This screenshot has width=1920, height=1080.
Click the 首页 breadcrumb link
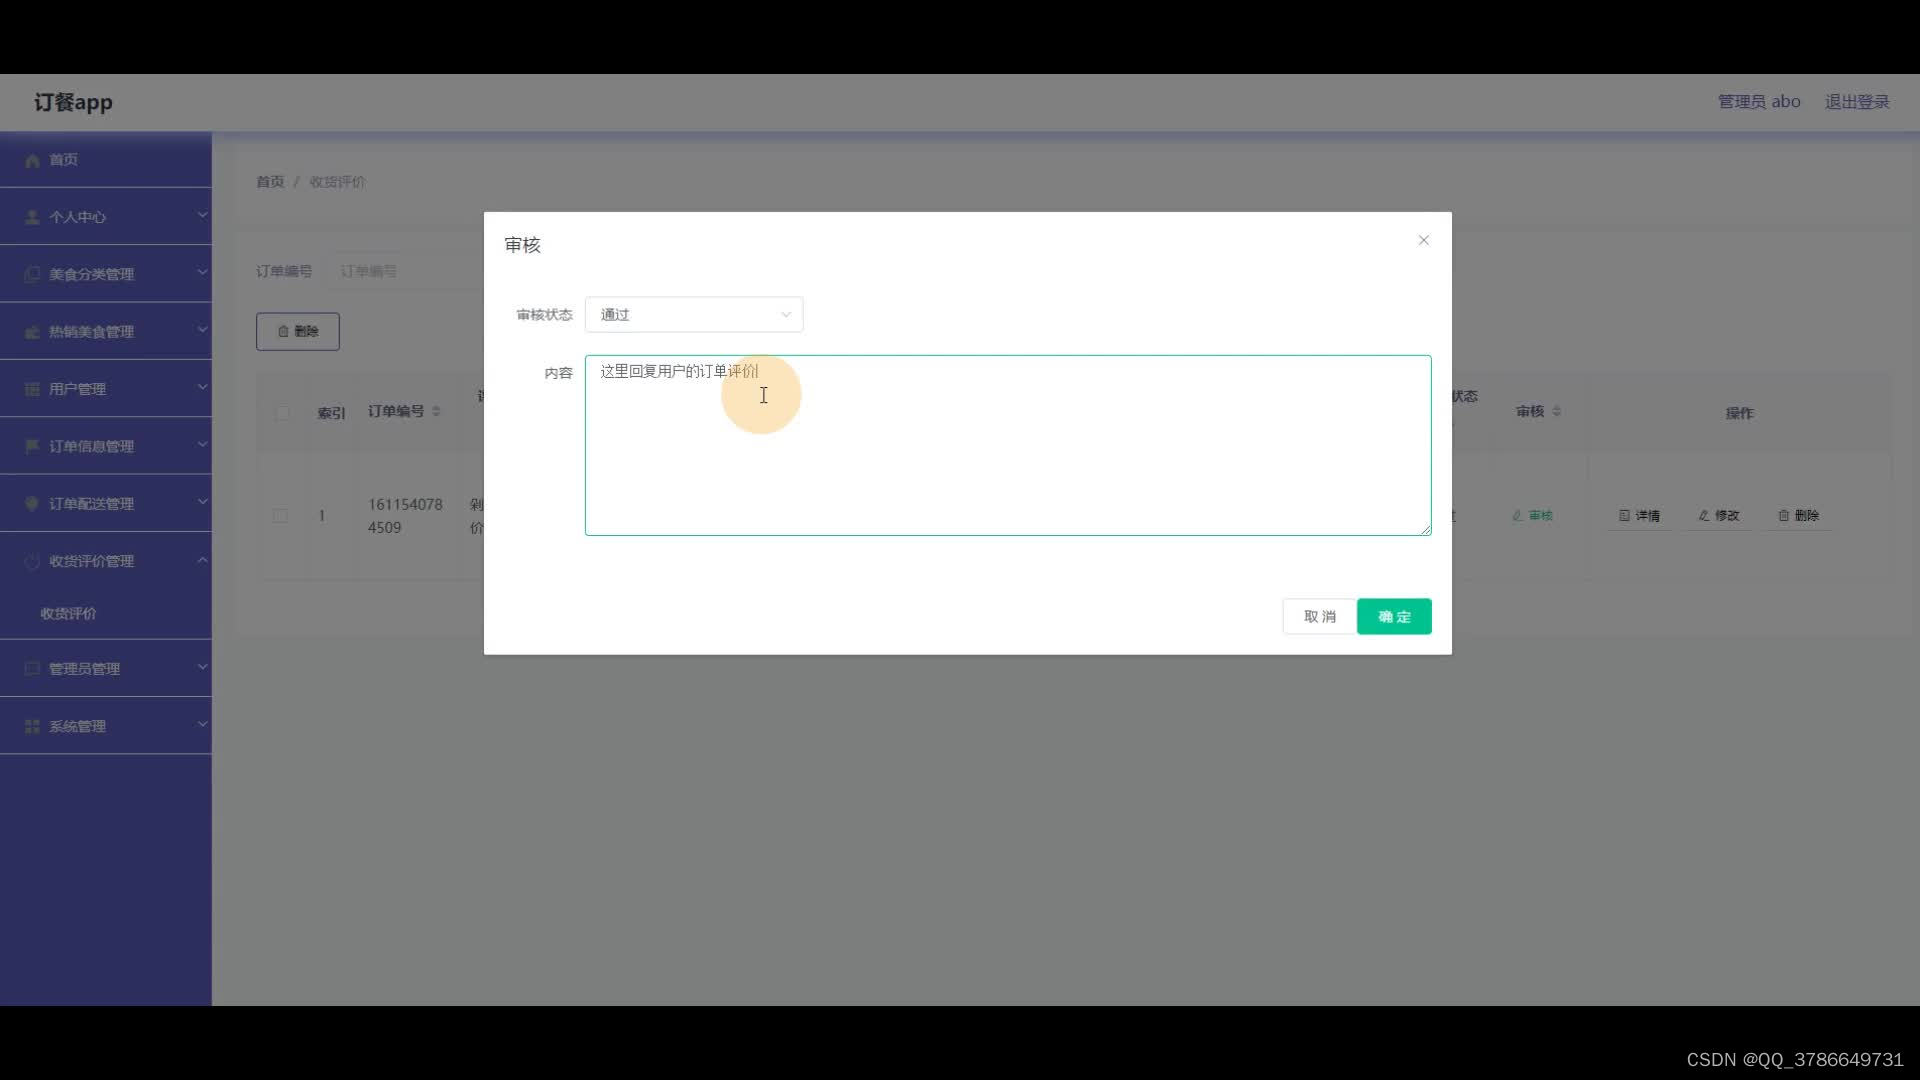point(270,182)
